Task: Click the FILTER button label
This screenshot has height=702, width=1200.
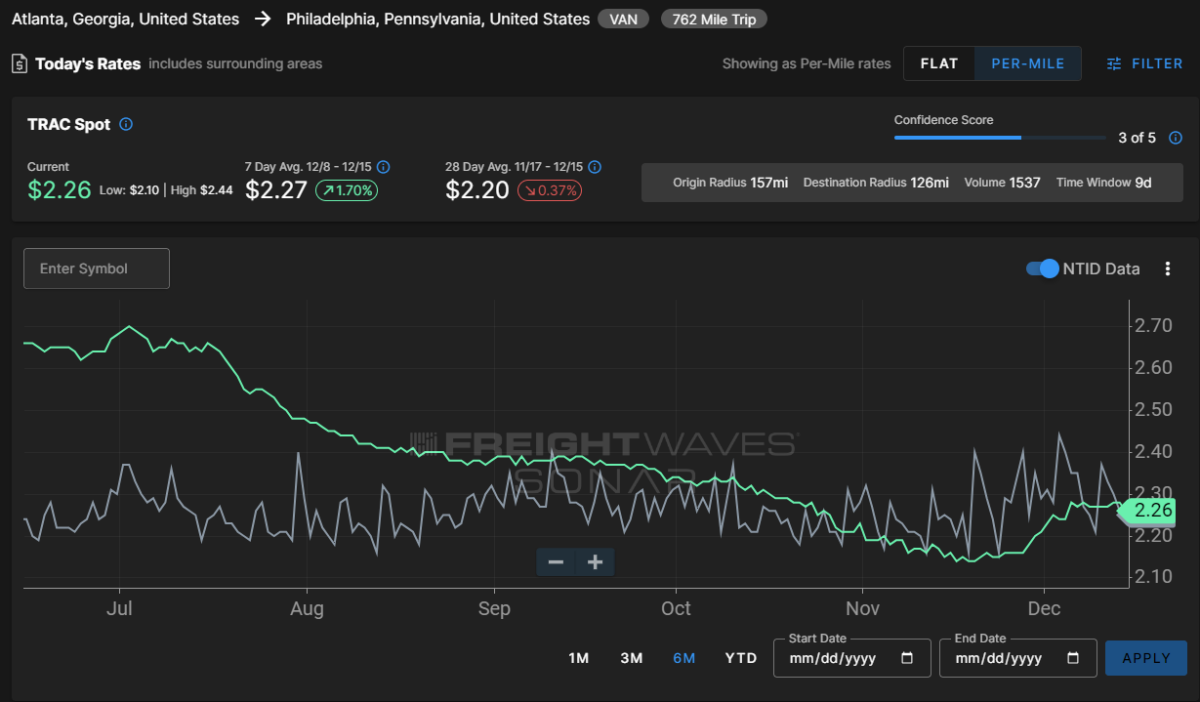Action: pos(1157,63)
